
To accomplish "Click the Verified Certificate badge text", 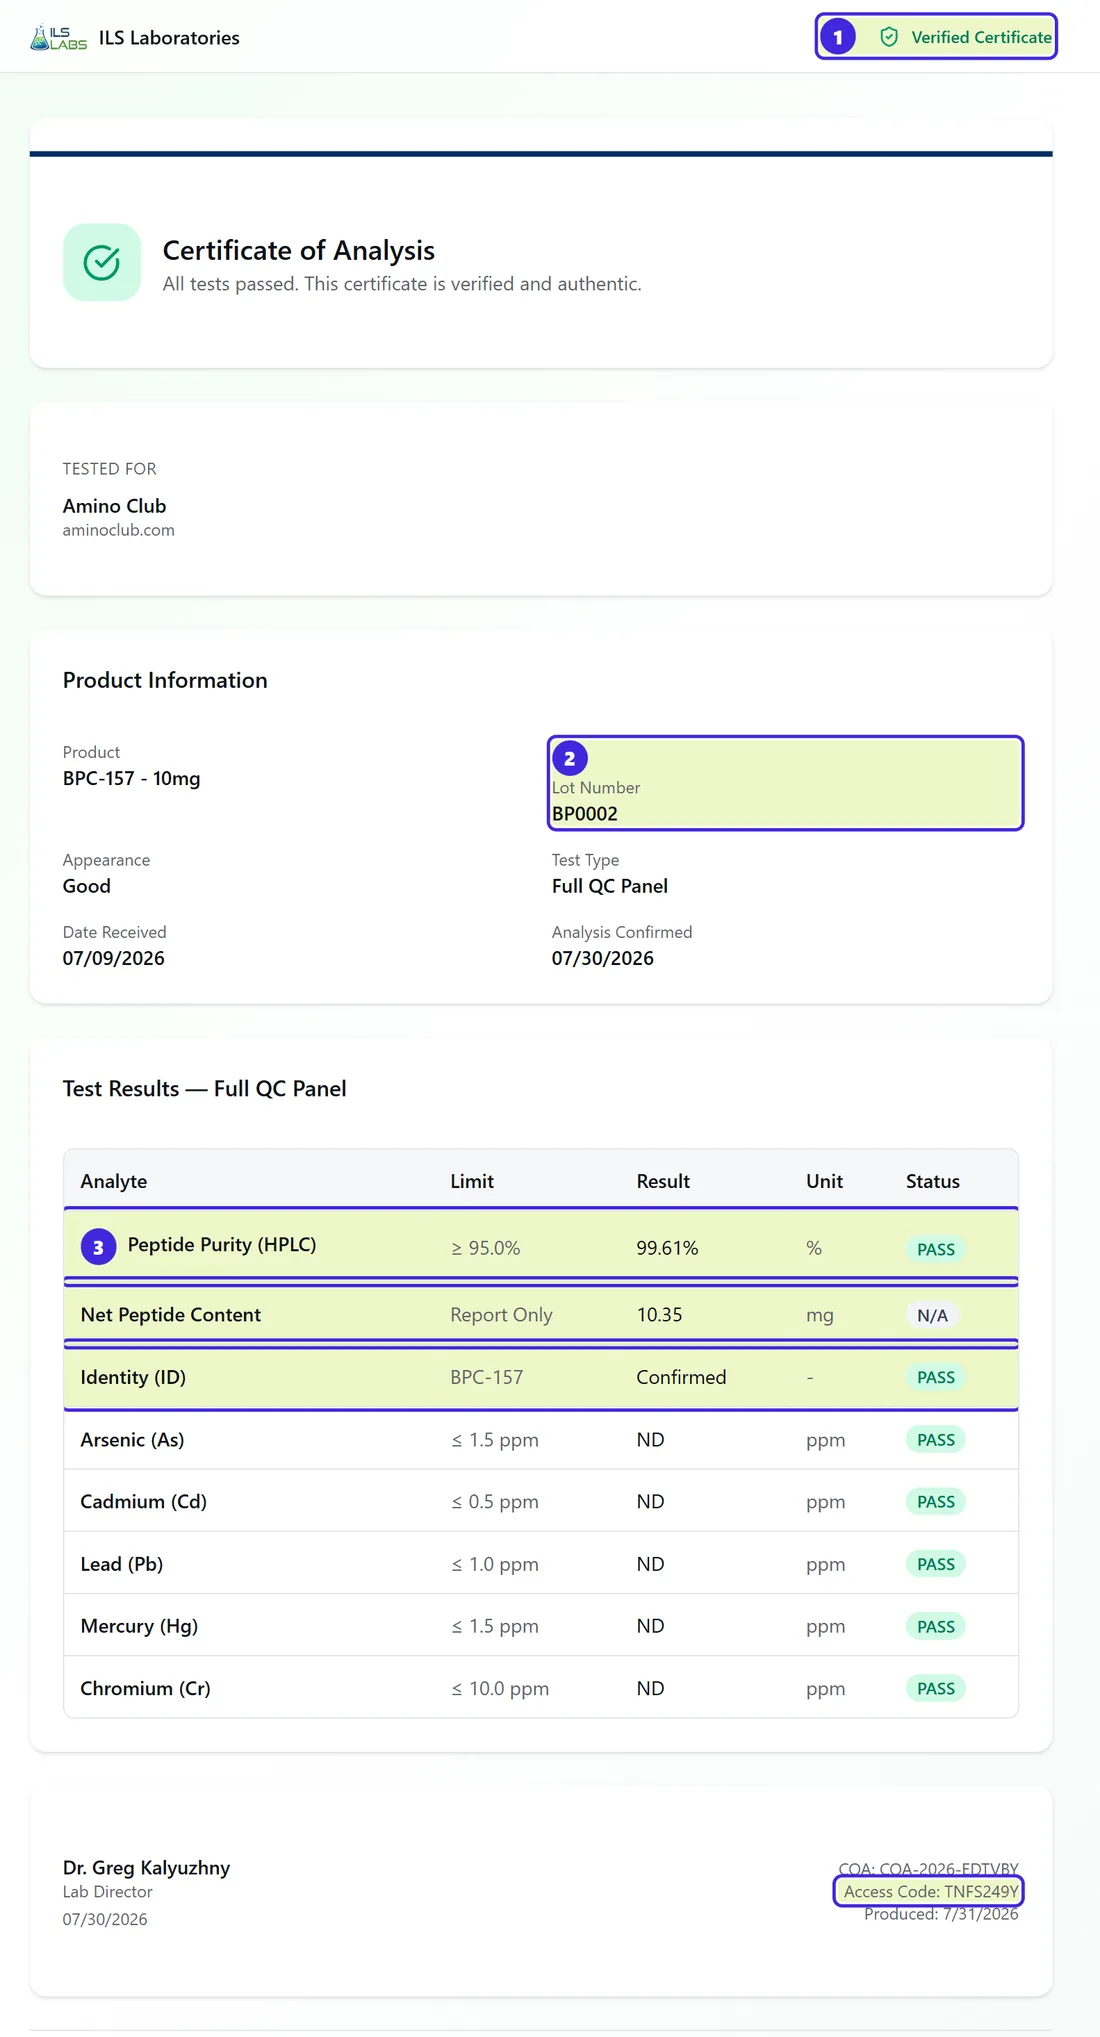I will (981, 37).
